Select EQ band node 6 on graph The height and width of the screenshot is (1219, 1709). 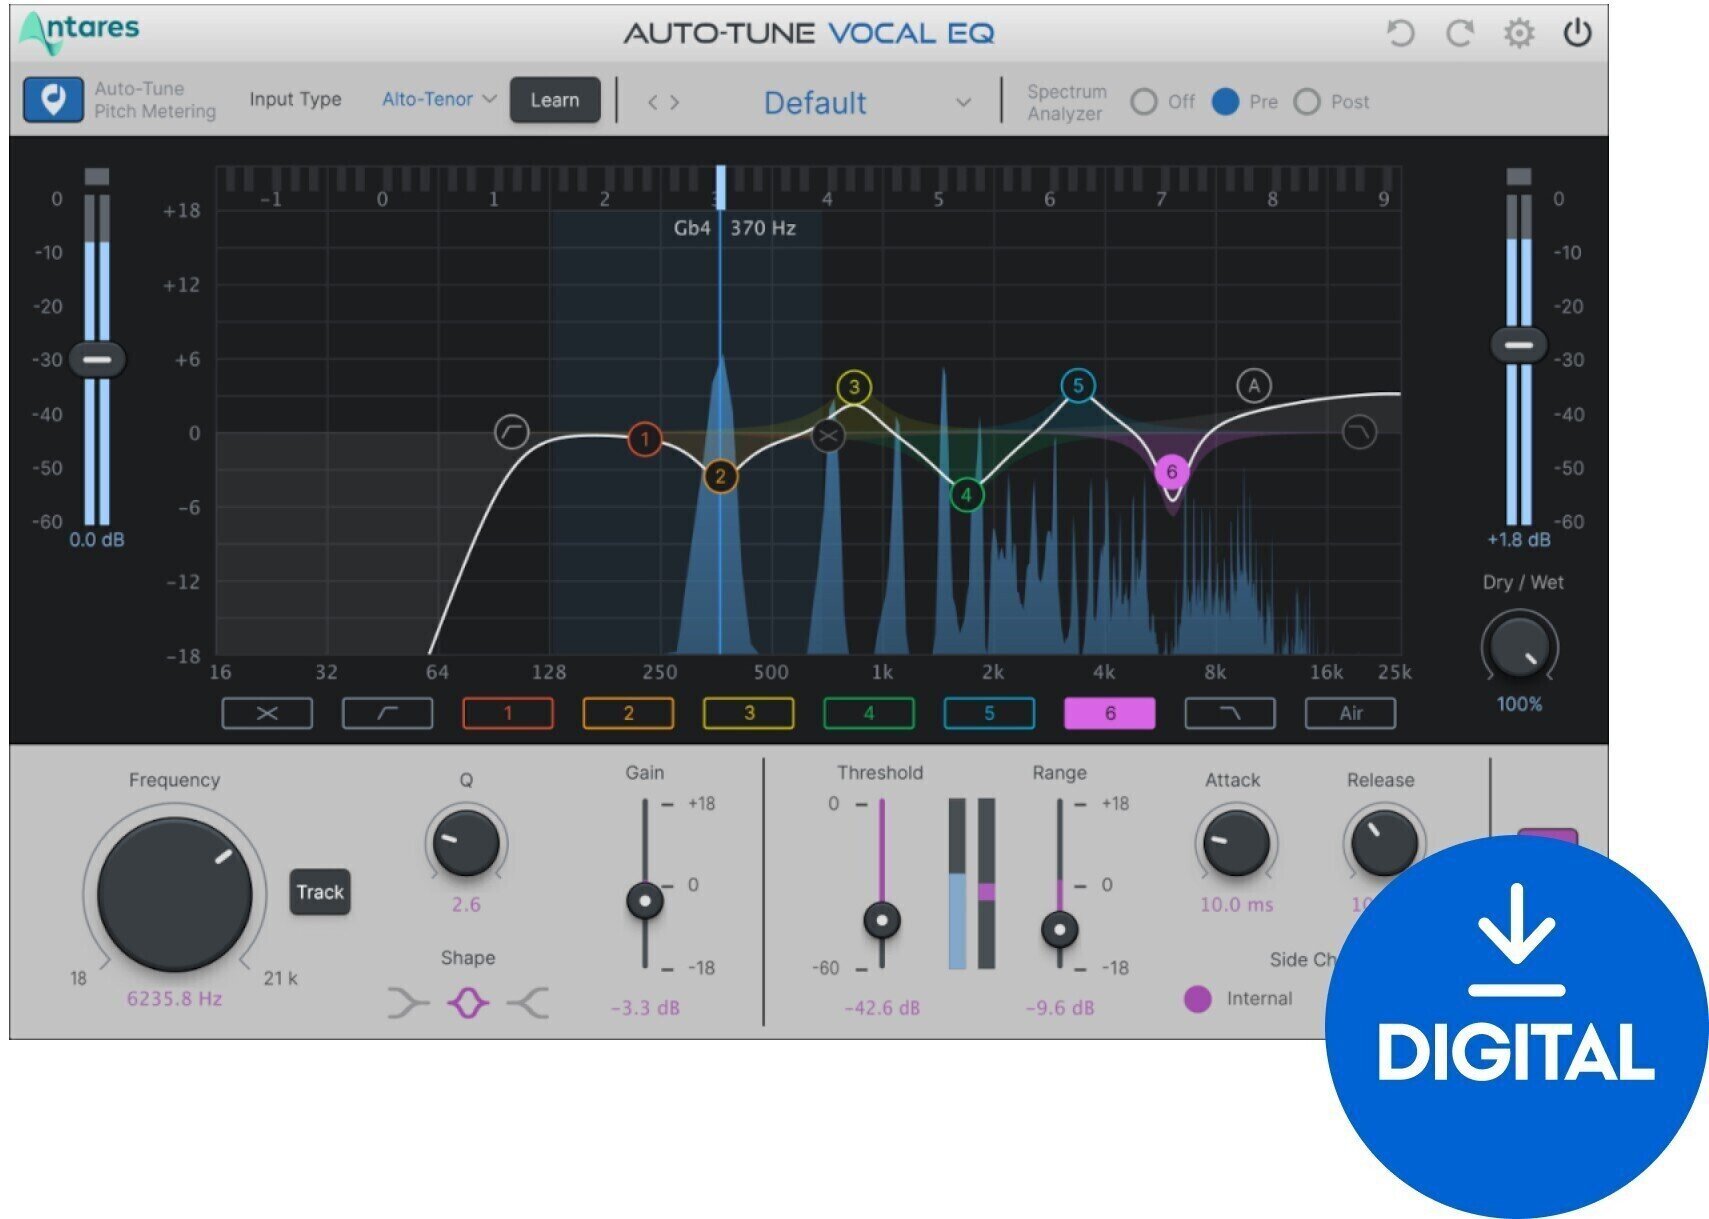tap(1171, 472)
